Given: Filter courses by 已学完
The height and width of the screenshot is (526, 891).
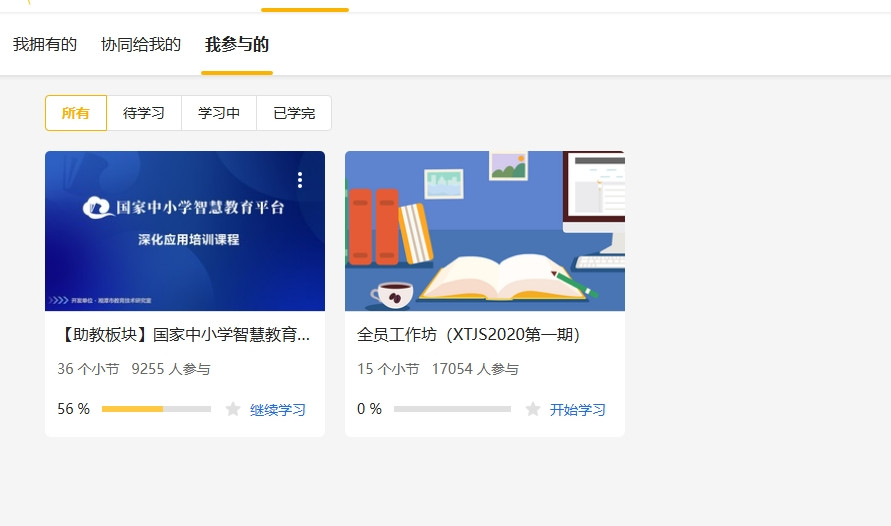Looking at the screenshot, I should [x=294, y=113].
